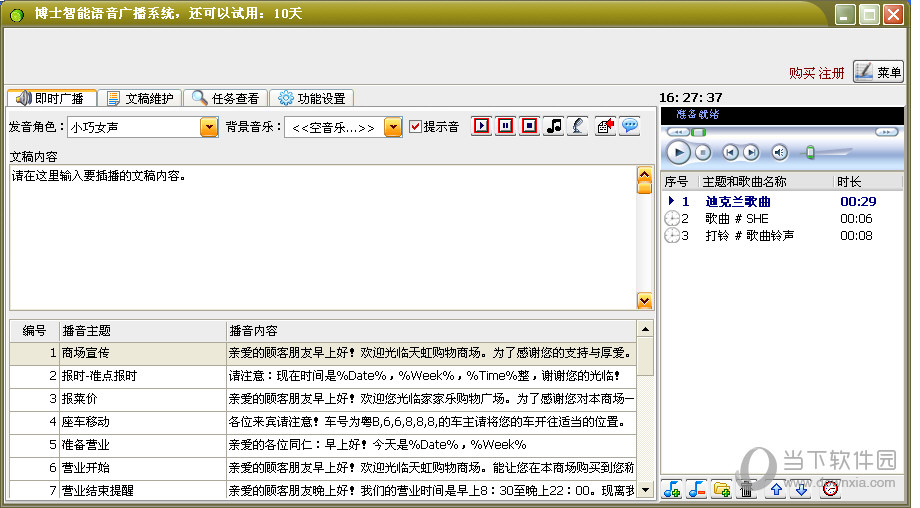
Task: Clear playlist with trash can icon
Action: point(746,488)
